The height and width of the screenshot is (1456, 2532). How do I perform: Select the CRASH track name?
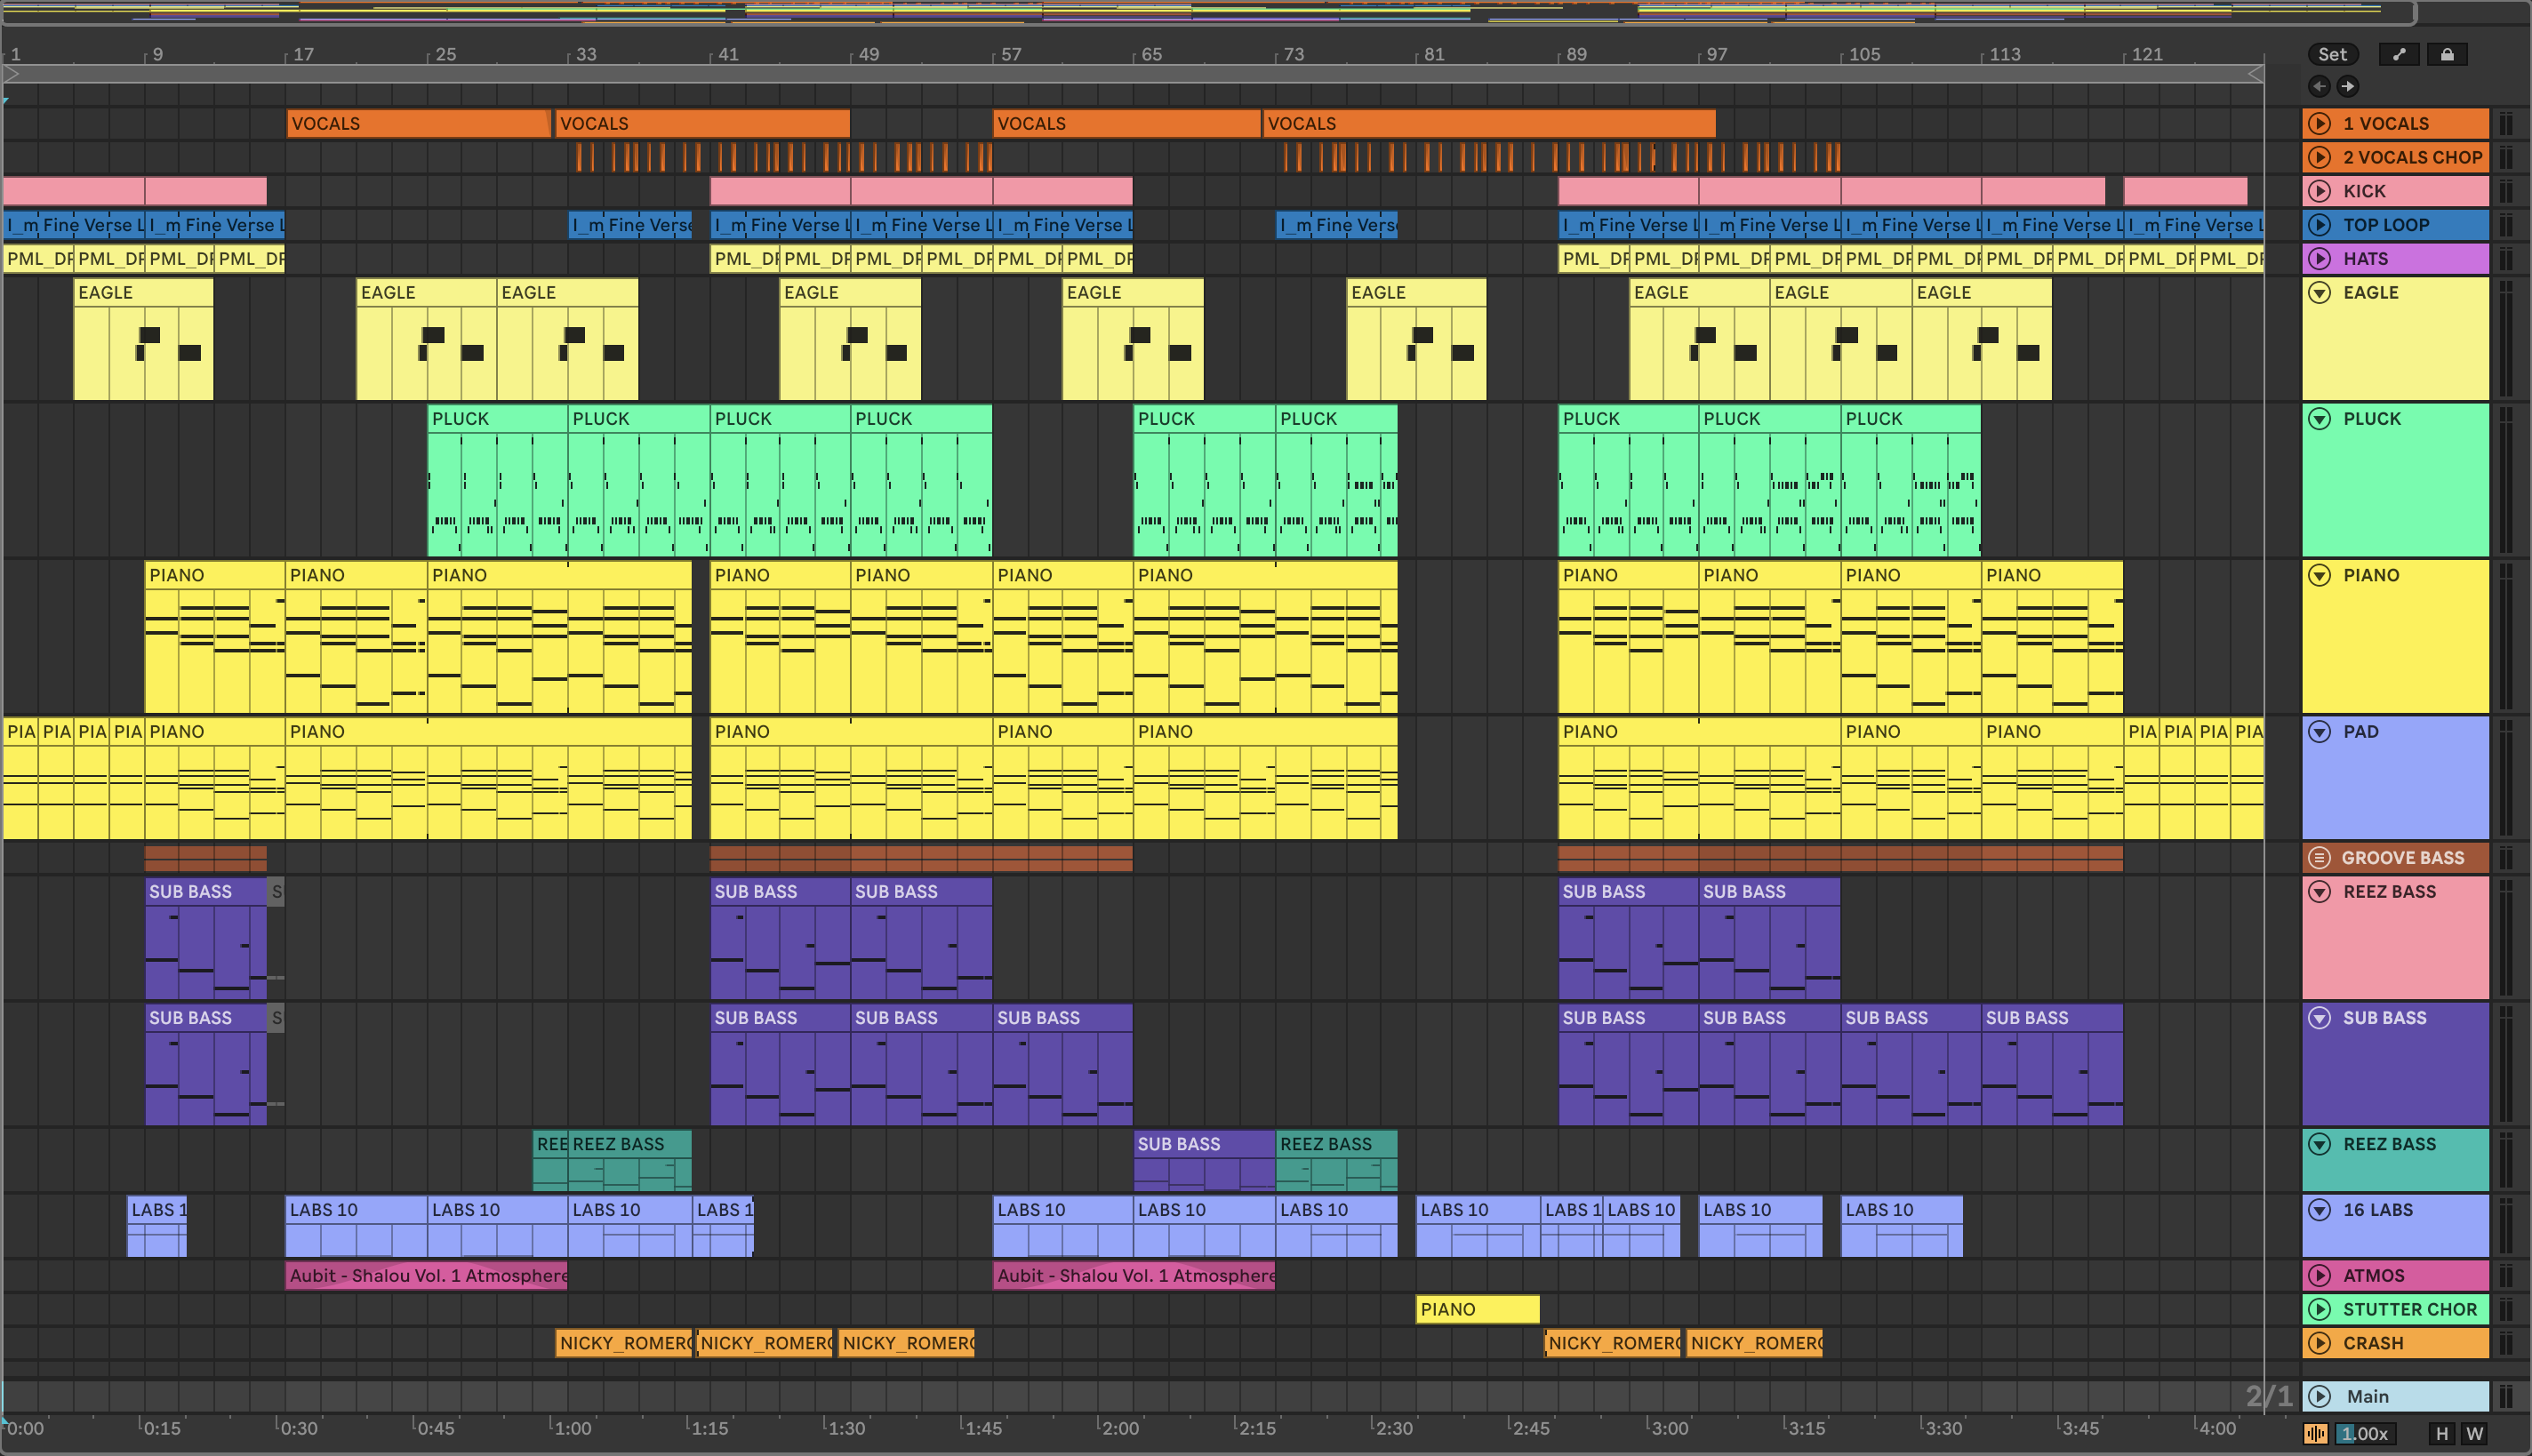(x=2373, y=1344)
